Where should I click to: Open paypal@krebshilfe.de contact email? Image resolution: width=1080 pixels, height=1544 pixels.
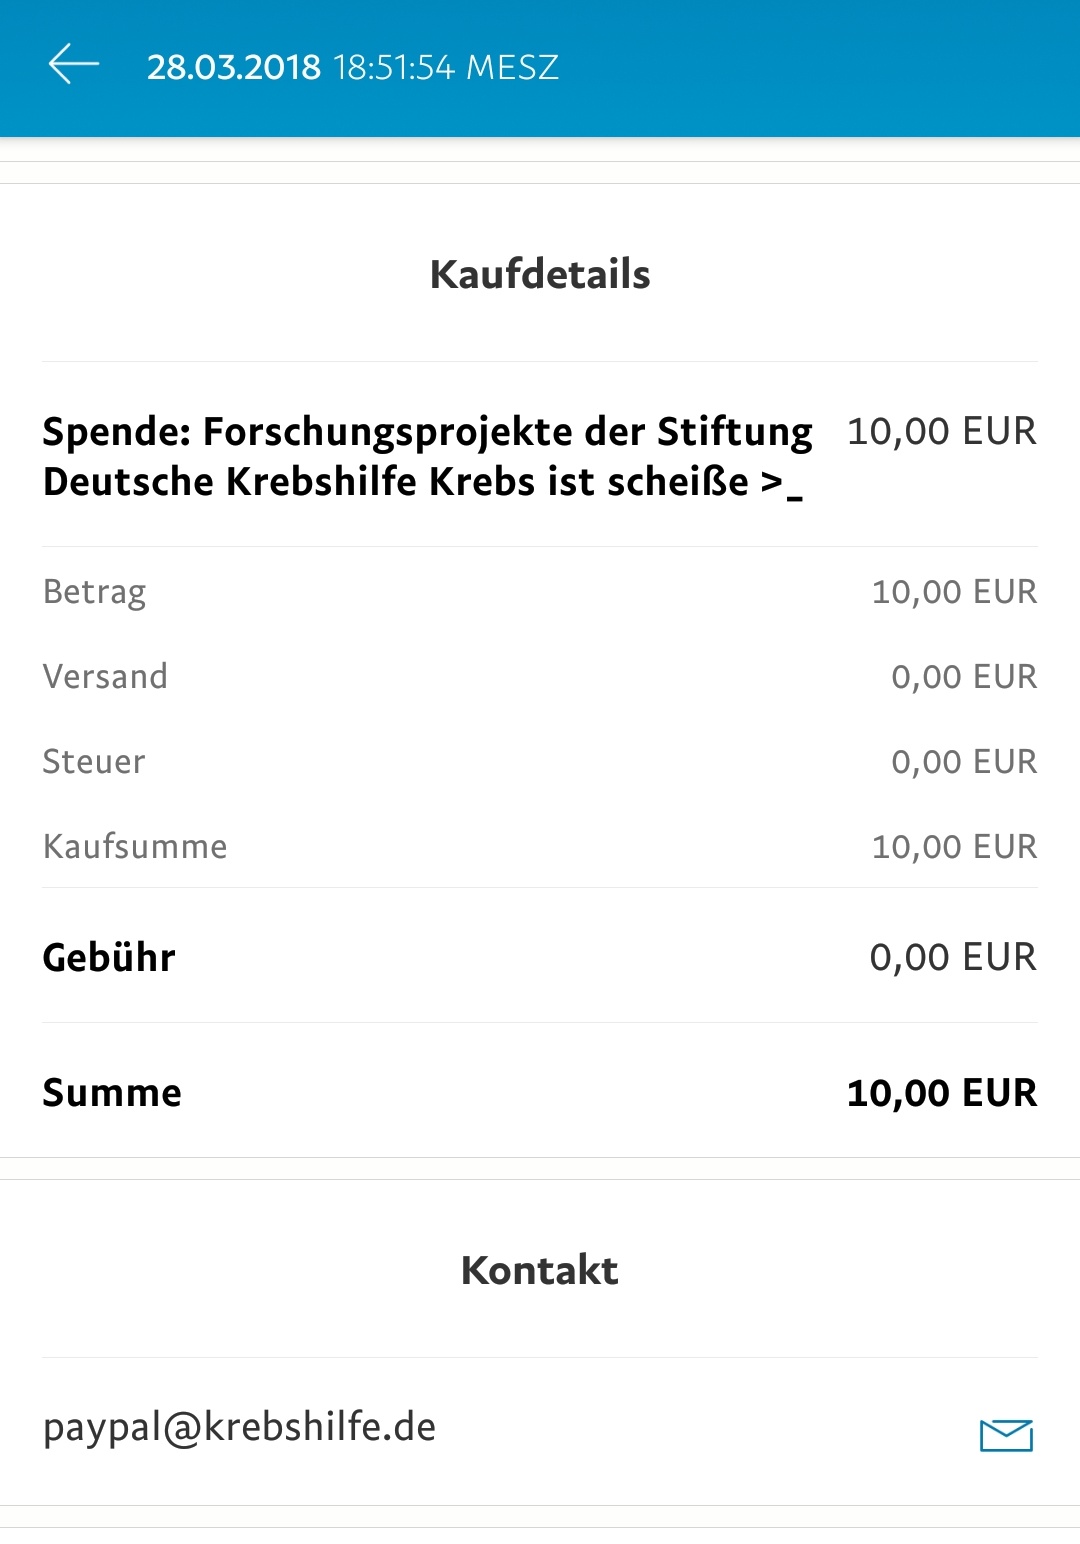click(x=239, y=1427)
